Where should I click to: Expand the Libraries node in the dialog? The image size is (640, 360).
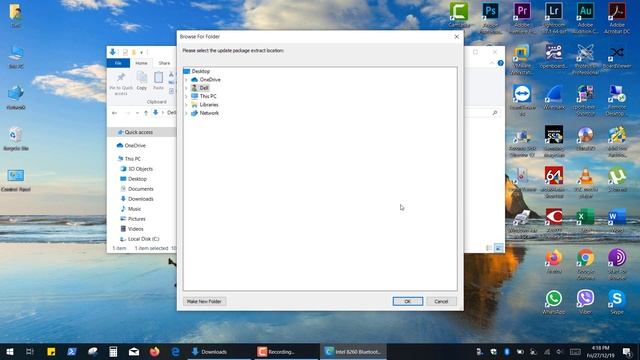187,104
